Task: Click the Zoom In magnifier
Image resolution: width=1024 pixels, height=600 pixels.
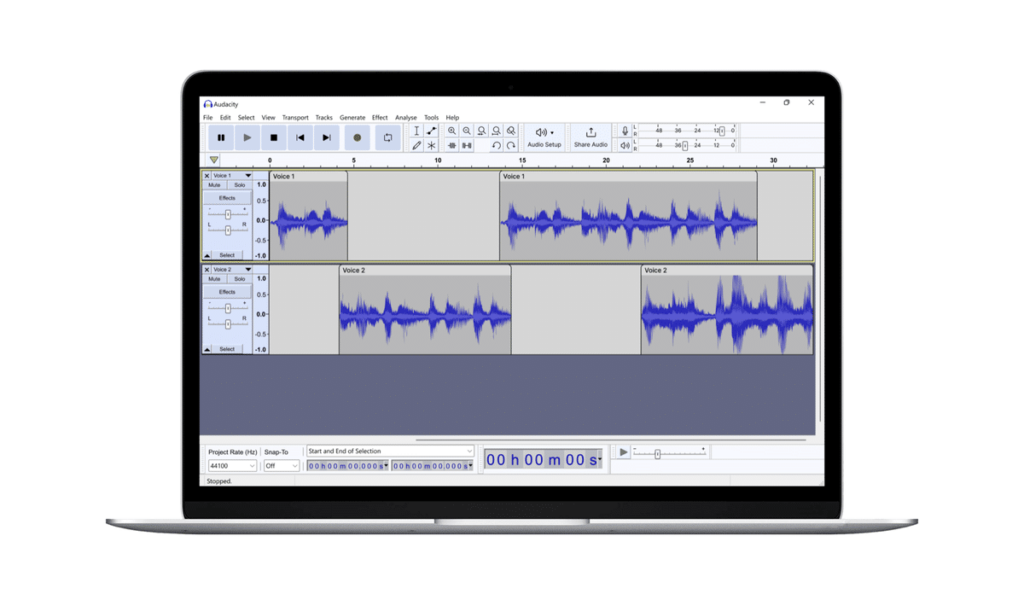Action: (452, 131)
